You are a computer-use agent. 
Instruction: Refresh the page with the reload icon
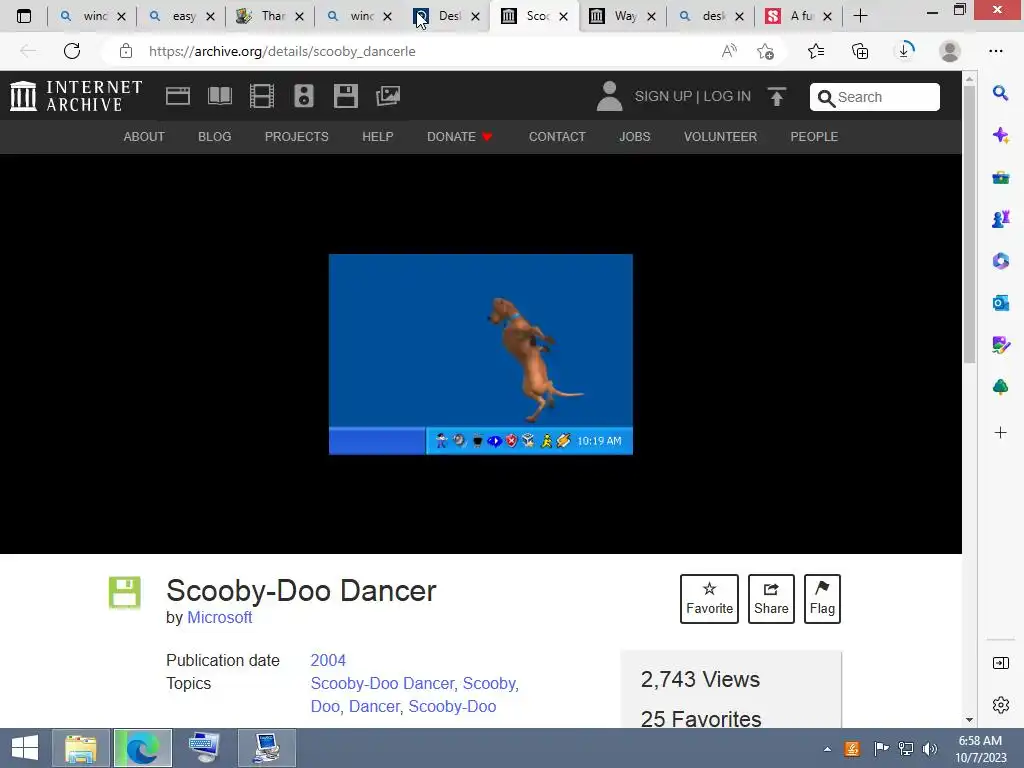point(72,51)
